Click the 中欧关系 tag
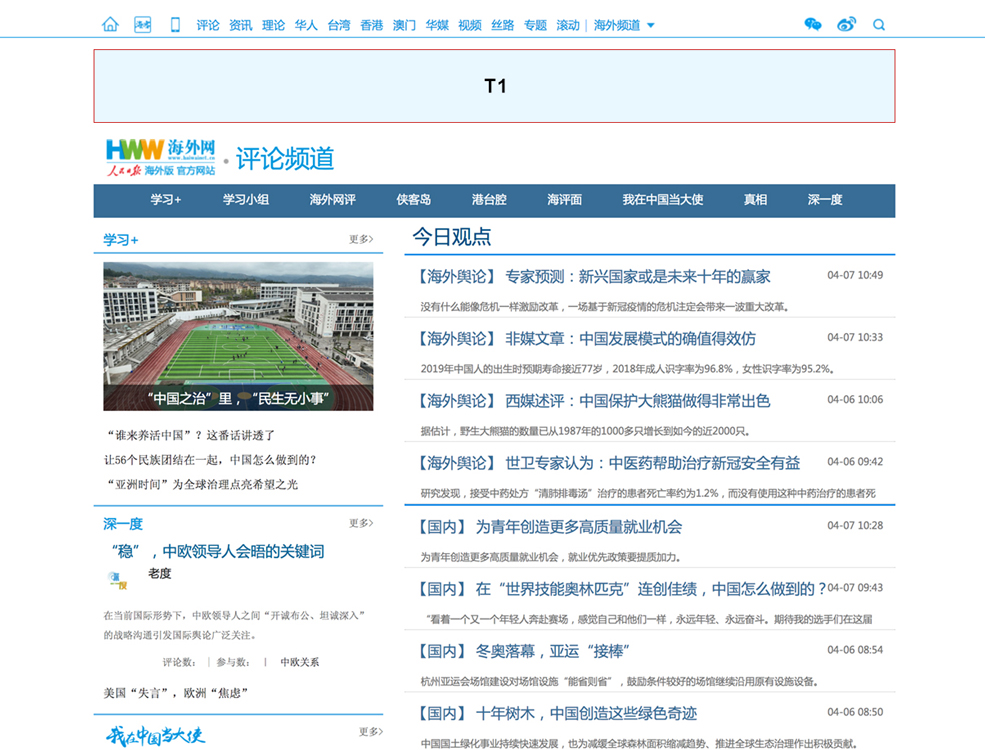 tap(300, 662)
